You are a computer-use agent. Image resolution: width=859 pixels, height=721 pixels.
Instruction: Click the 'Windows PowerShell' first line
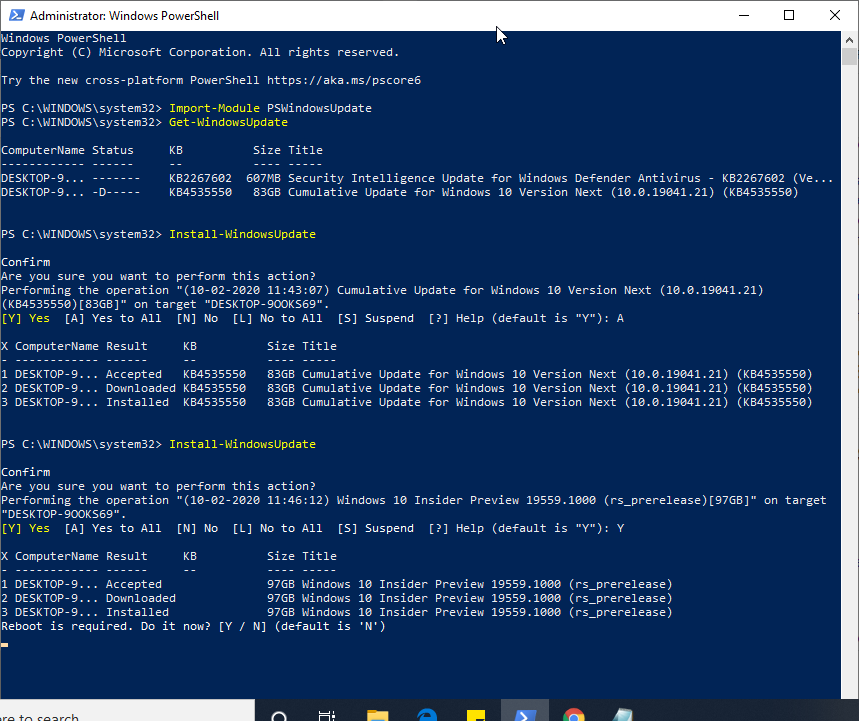(x=64, y=38)
